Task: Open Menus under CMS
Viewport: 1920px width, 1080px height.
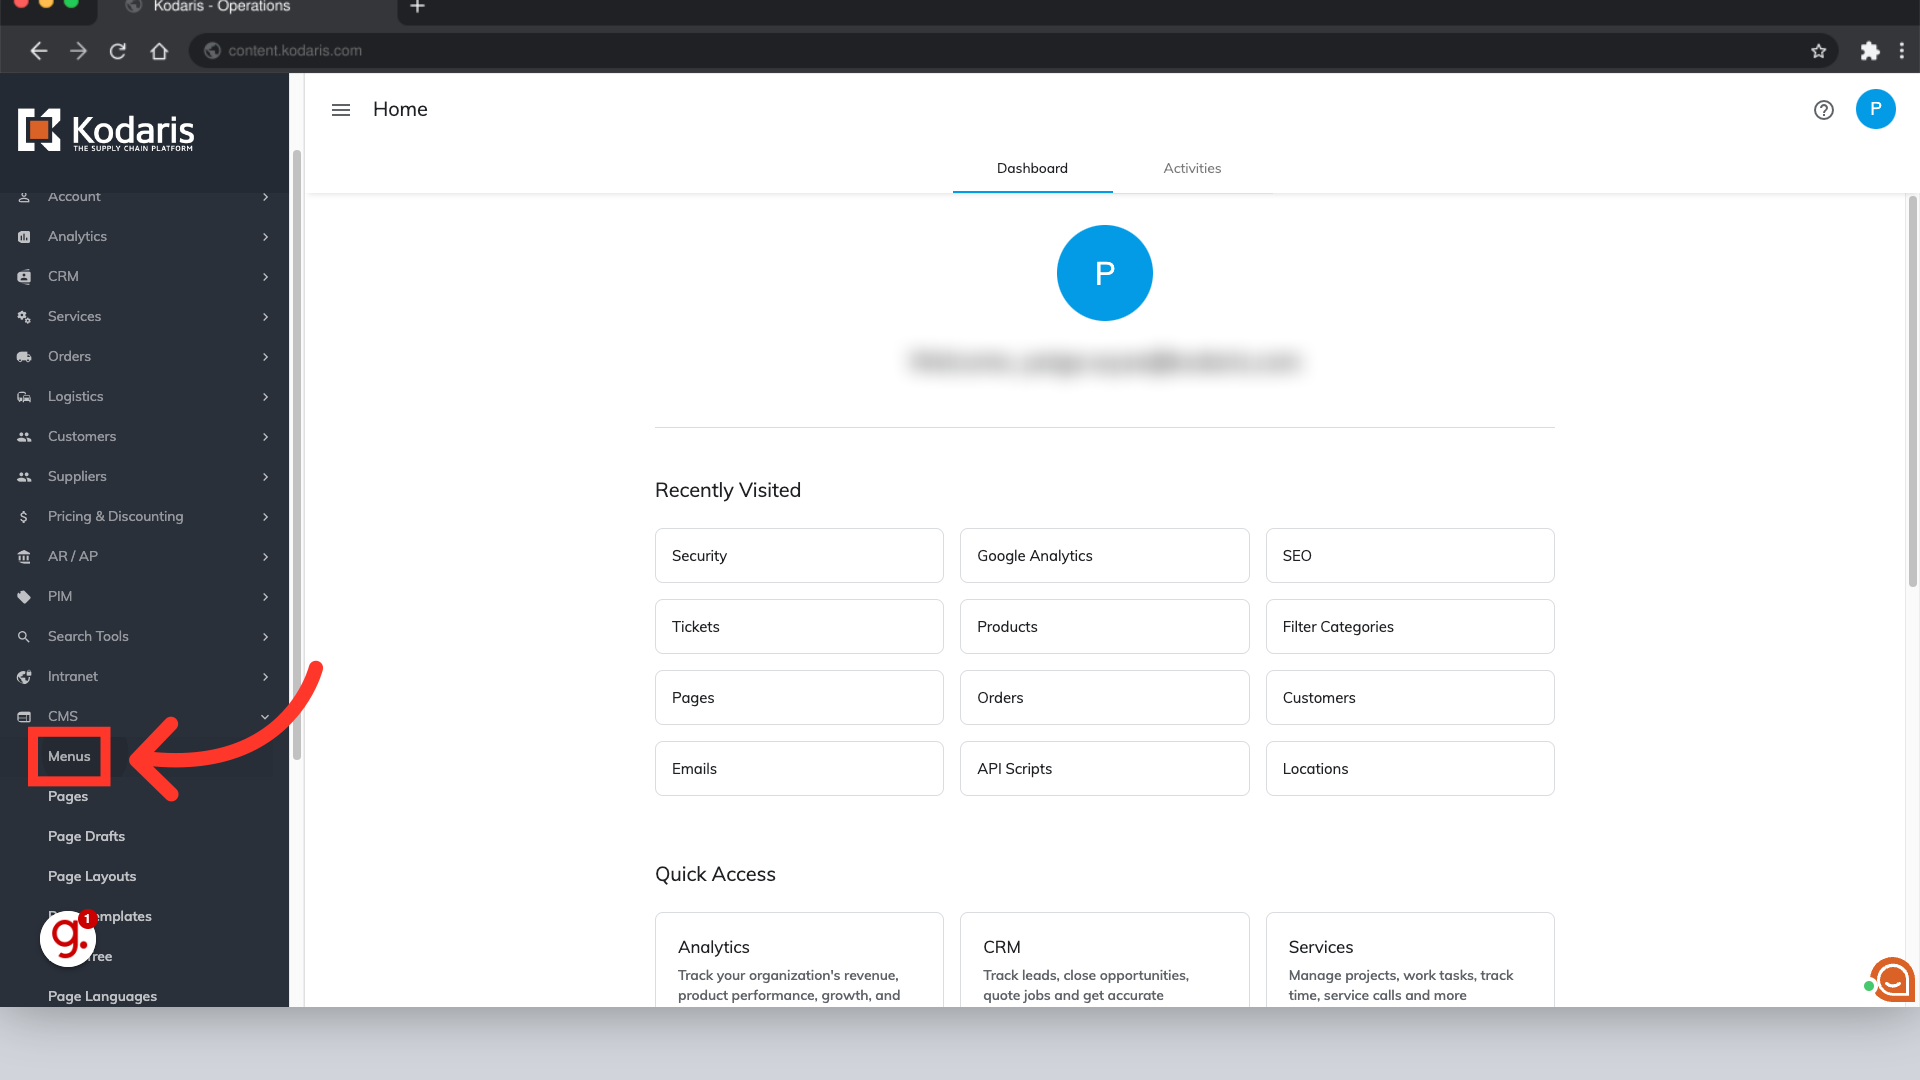Action: [x=69, y=757]
